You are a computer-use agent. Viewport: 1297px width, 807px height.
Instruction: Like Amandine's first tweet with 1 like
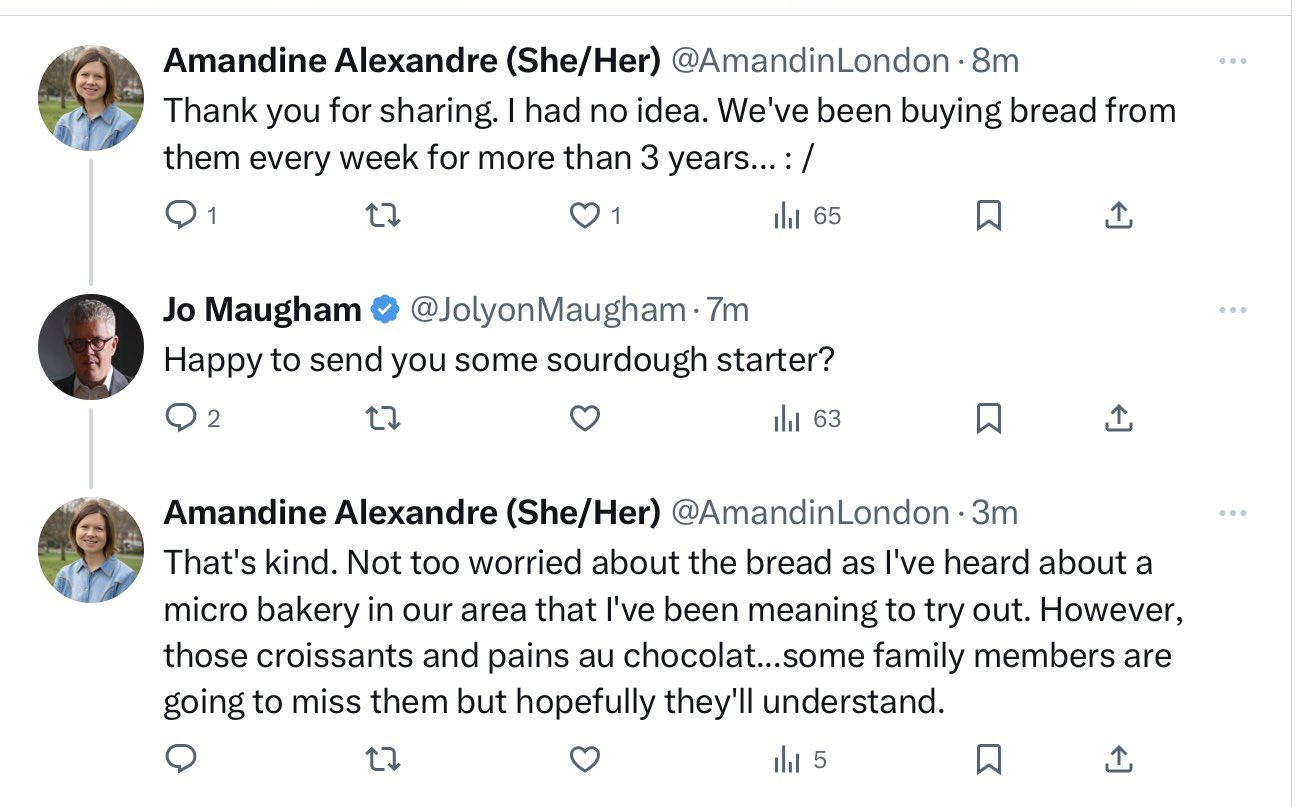(585, 215)
